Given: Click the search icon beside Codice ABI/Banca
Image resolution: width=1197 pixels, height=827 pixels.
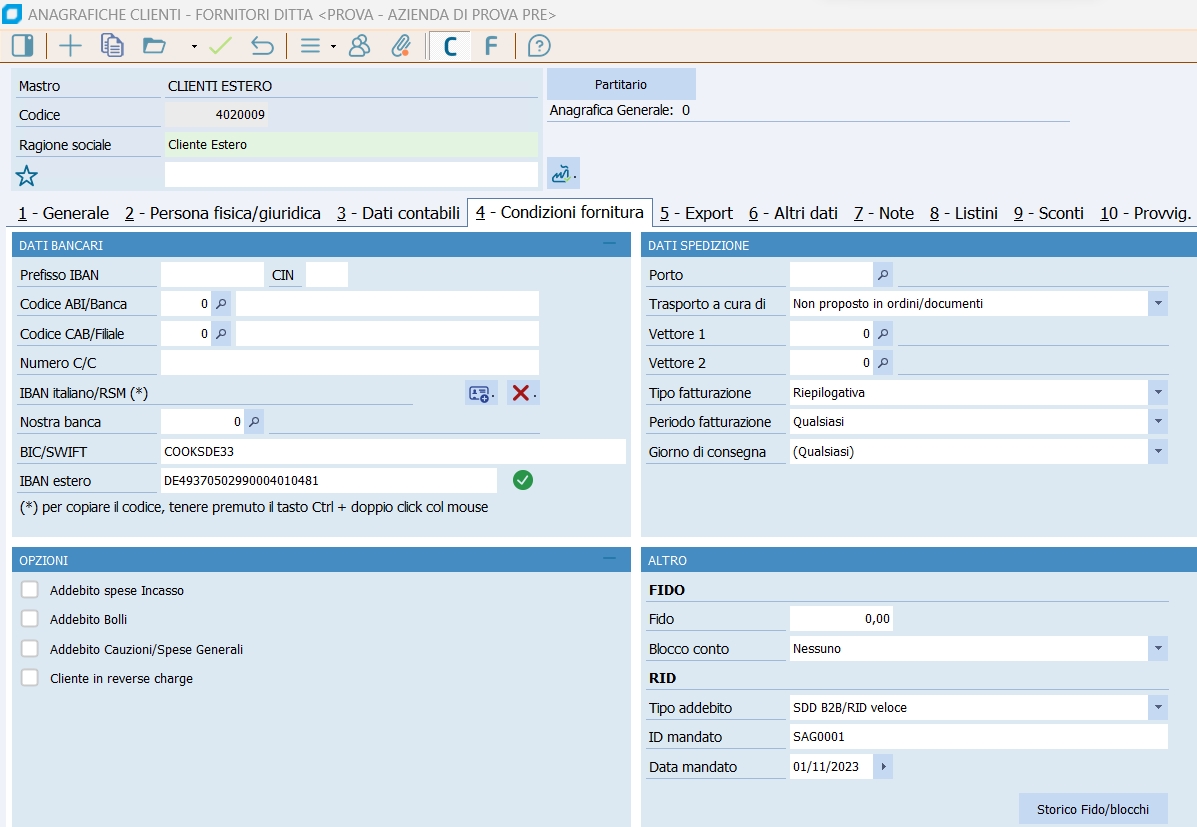Looking at the screenshot, I should point(221,304).
